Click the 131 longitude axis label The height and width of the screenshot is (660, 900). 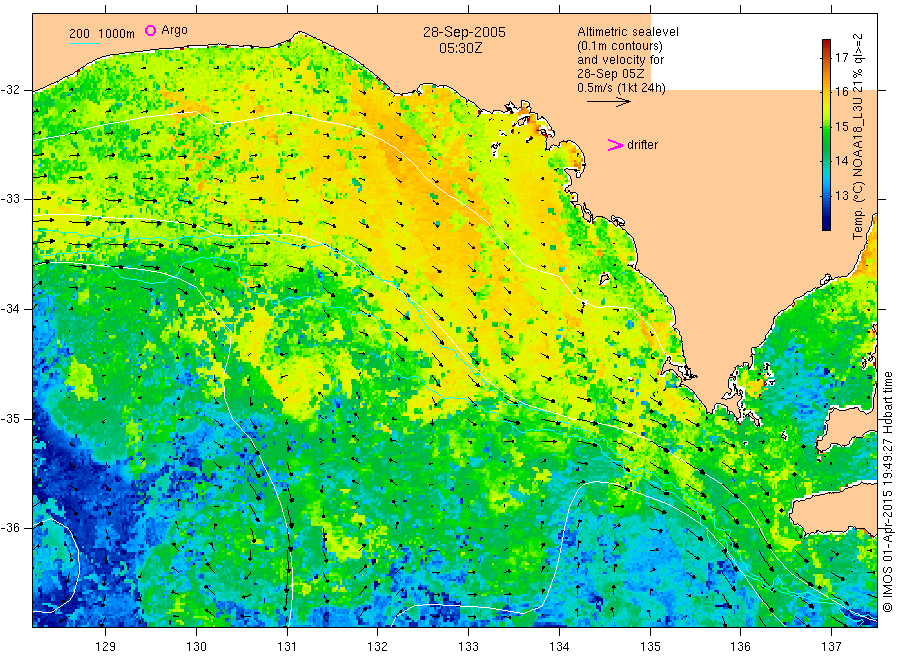287,647
